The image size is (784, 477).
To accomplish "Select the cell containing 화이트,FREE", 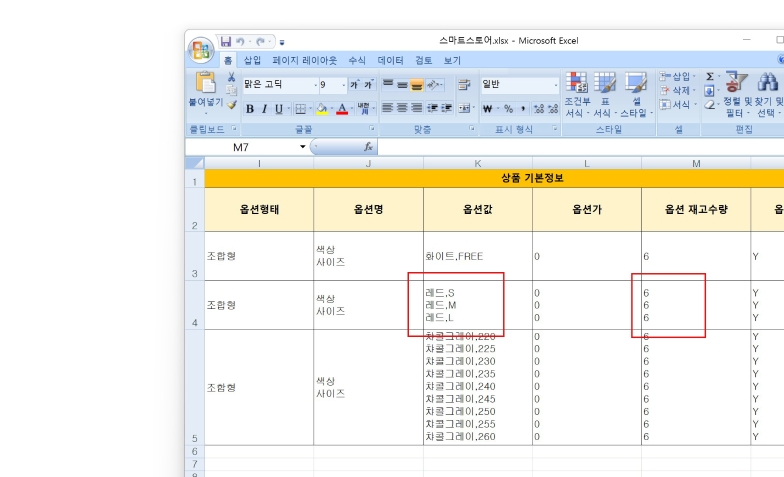I will click(x=477, y=257).
